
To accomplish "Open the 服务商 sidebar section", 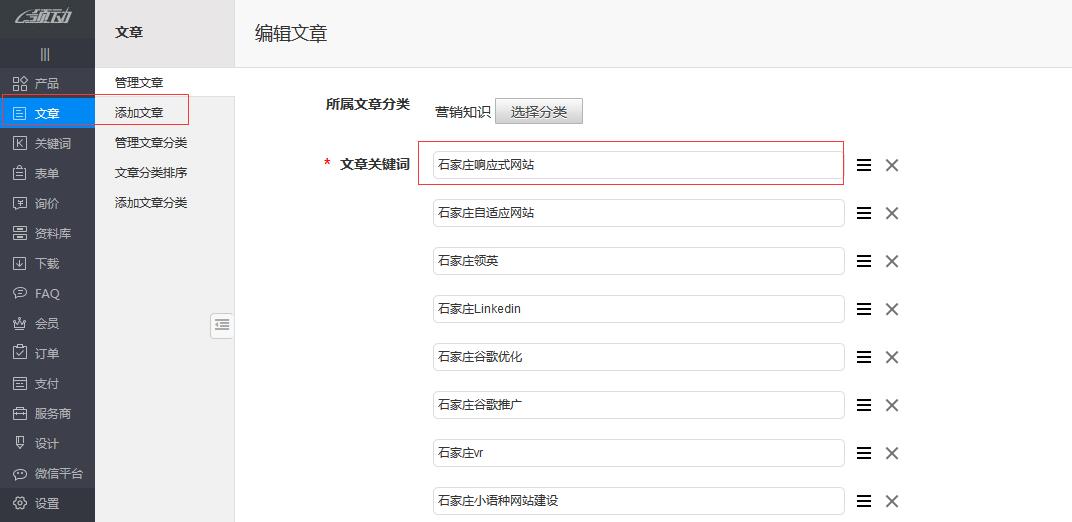I will [47, 414].
